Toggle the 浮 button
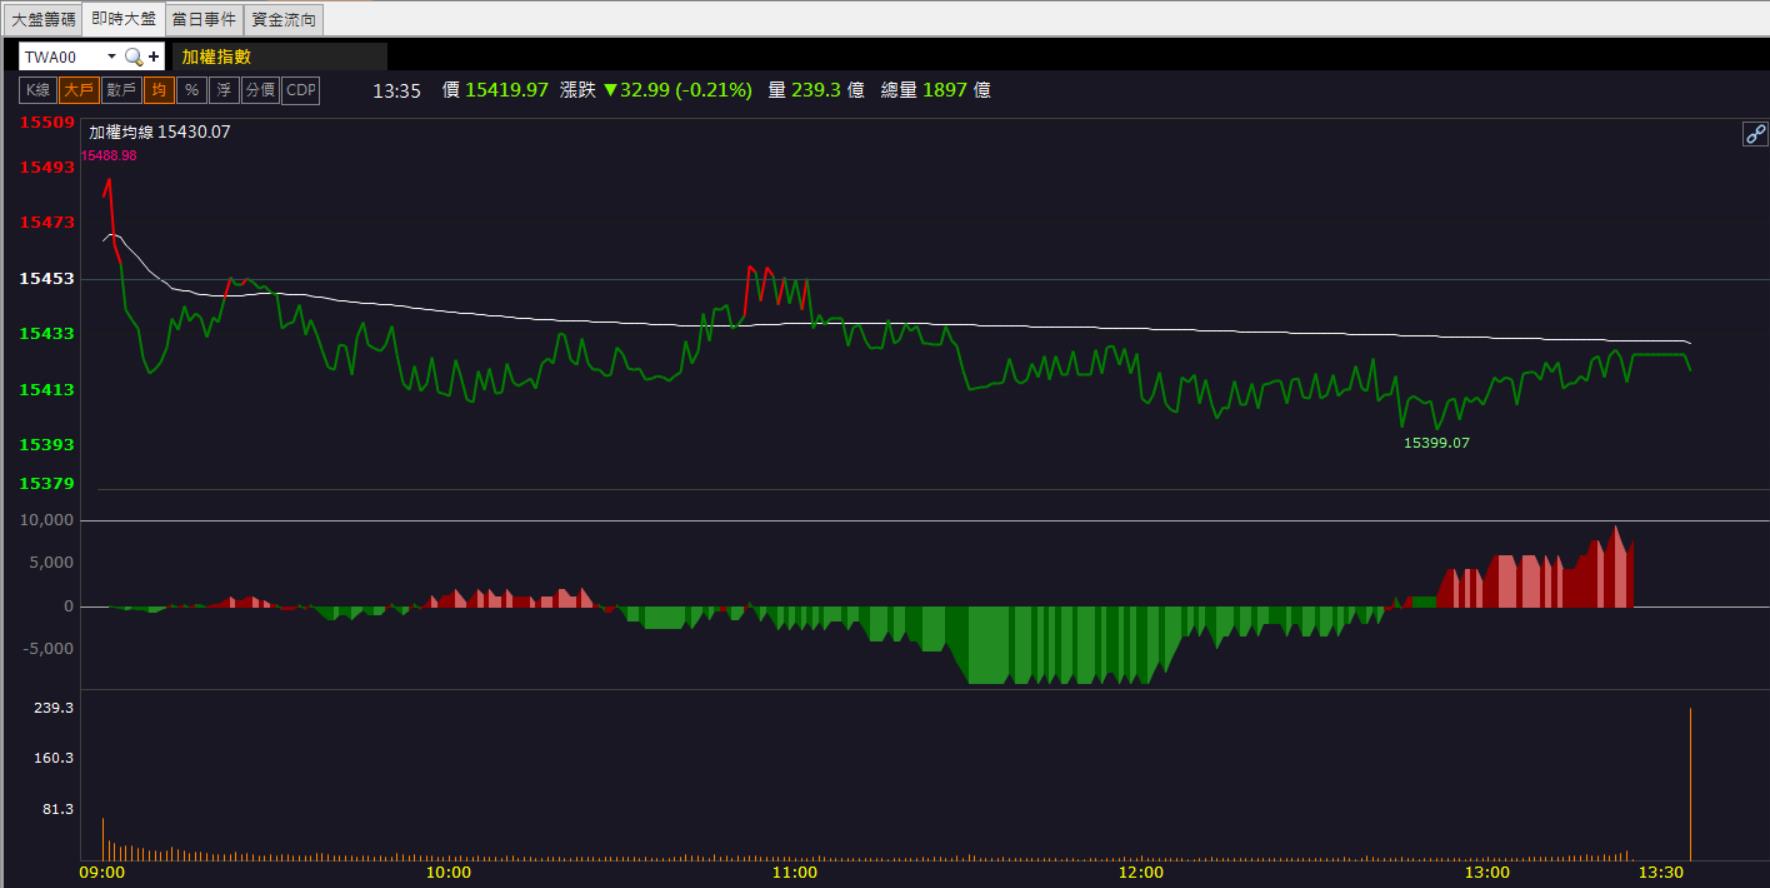The image size is (1770, 888). (224, 90)
